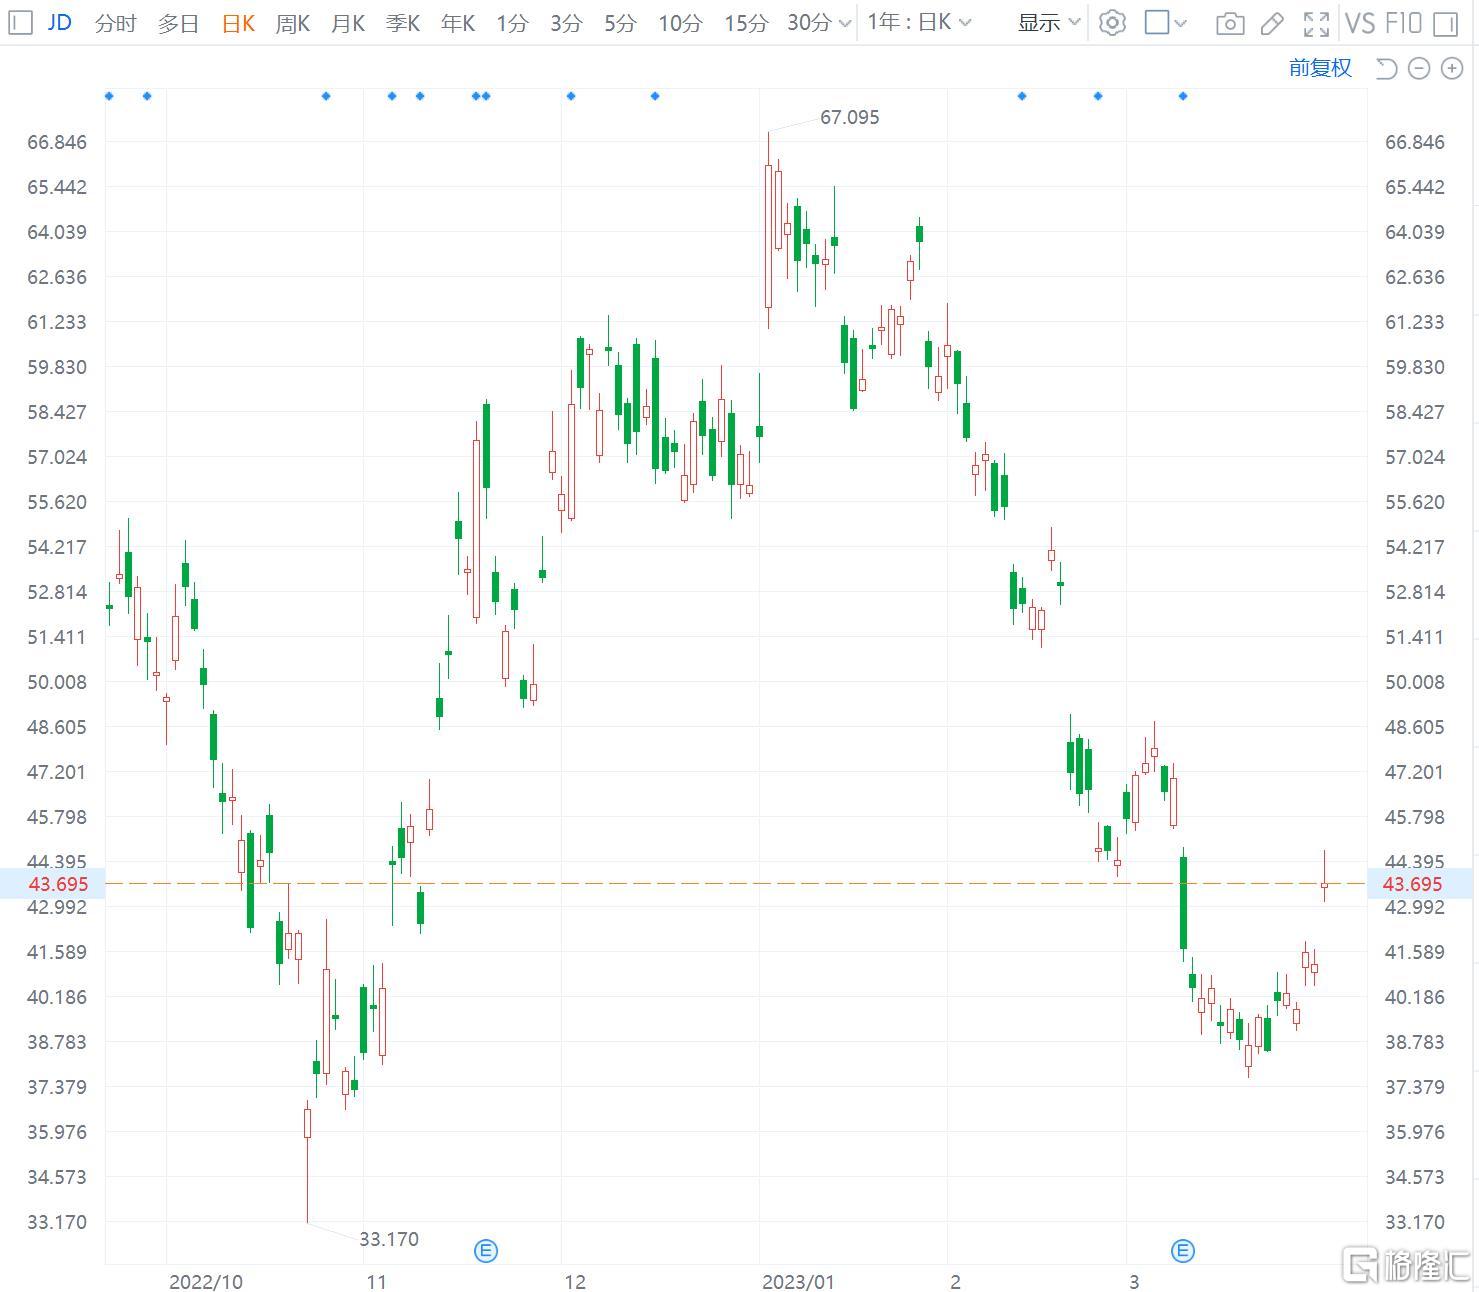Image resolution: width=1479 pixels, height=1292 pixels.
Task: Open the 1年 : 日K range dropdown
Action: tap(919, 22)
